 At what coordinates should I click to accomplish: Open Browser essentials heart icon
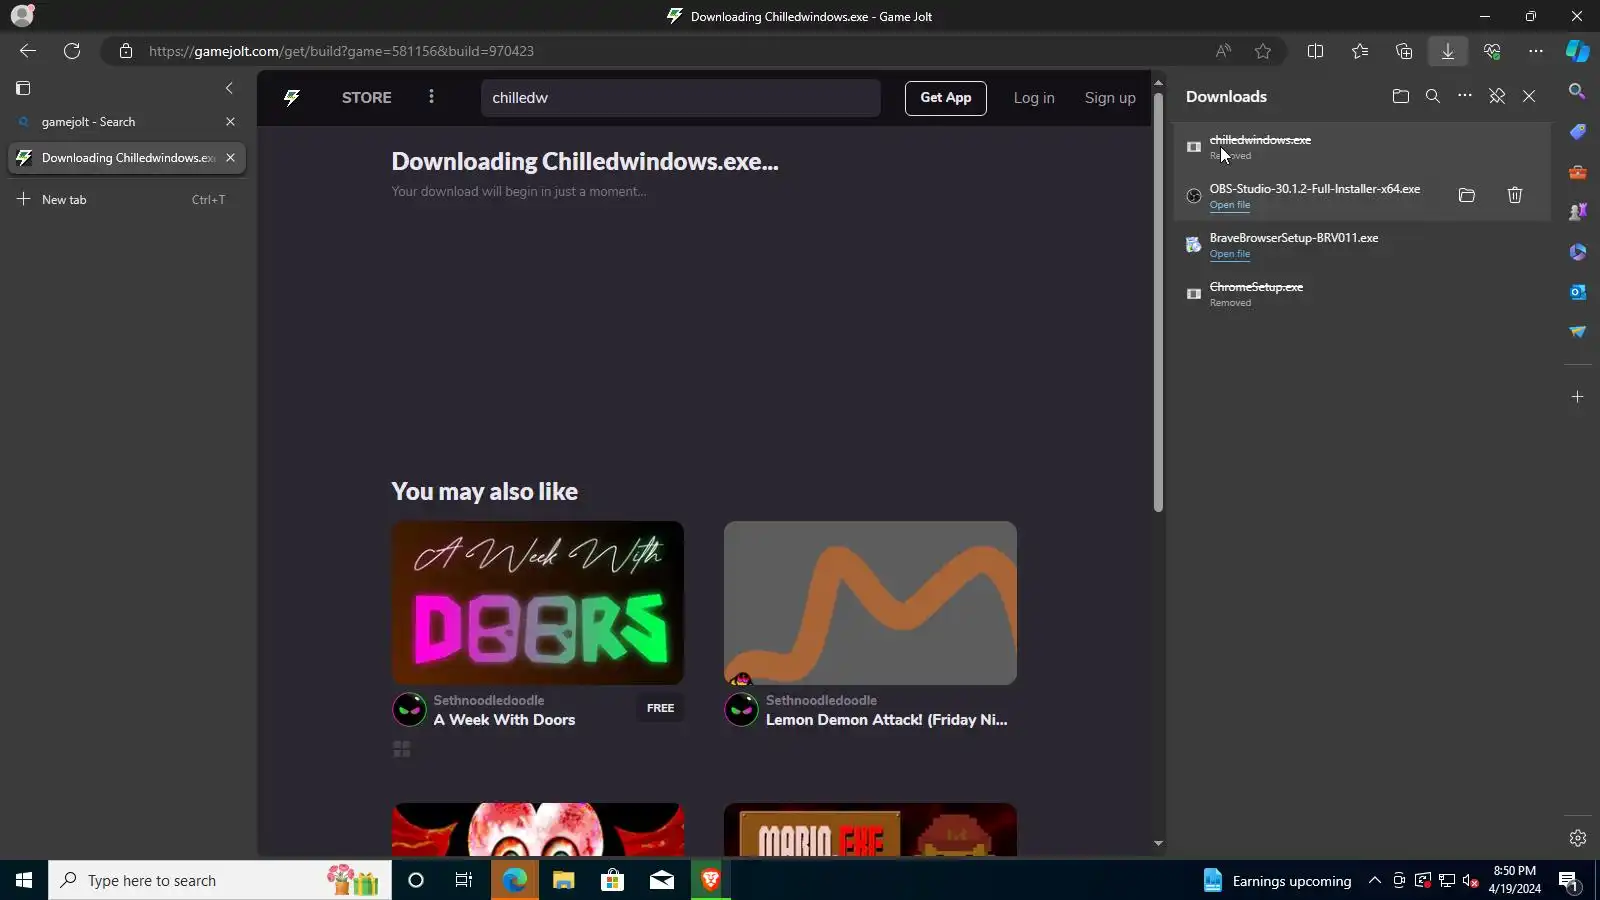pyautogui.click(x=1492, y=51)
